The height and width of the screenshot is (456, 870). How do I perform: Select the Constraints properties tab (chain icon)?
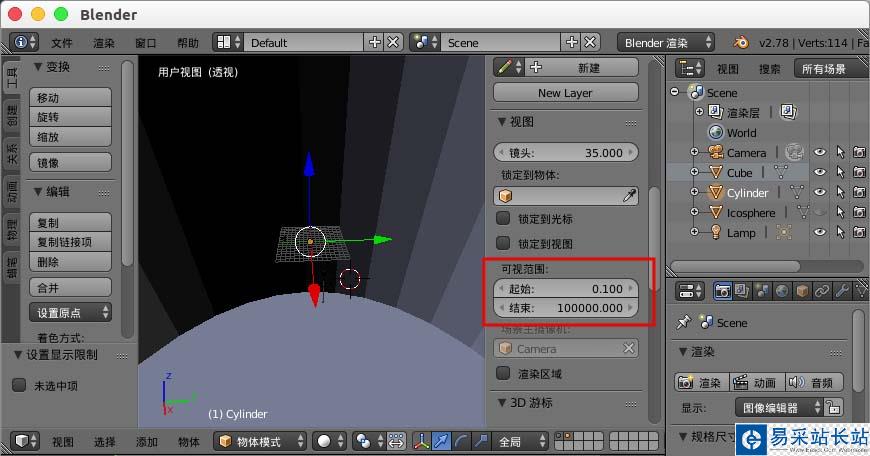pyautogui.click(x=822, y=291)
